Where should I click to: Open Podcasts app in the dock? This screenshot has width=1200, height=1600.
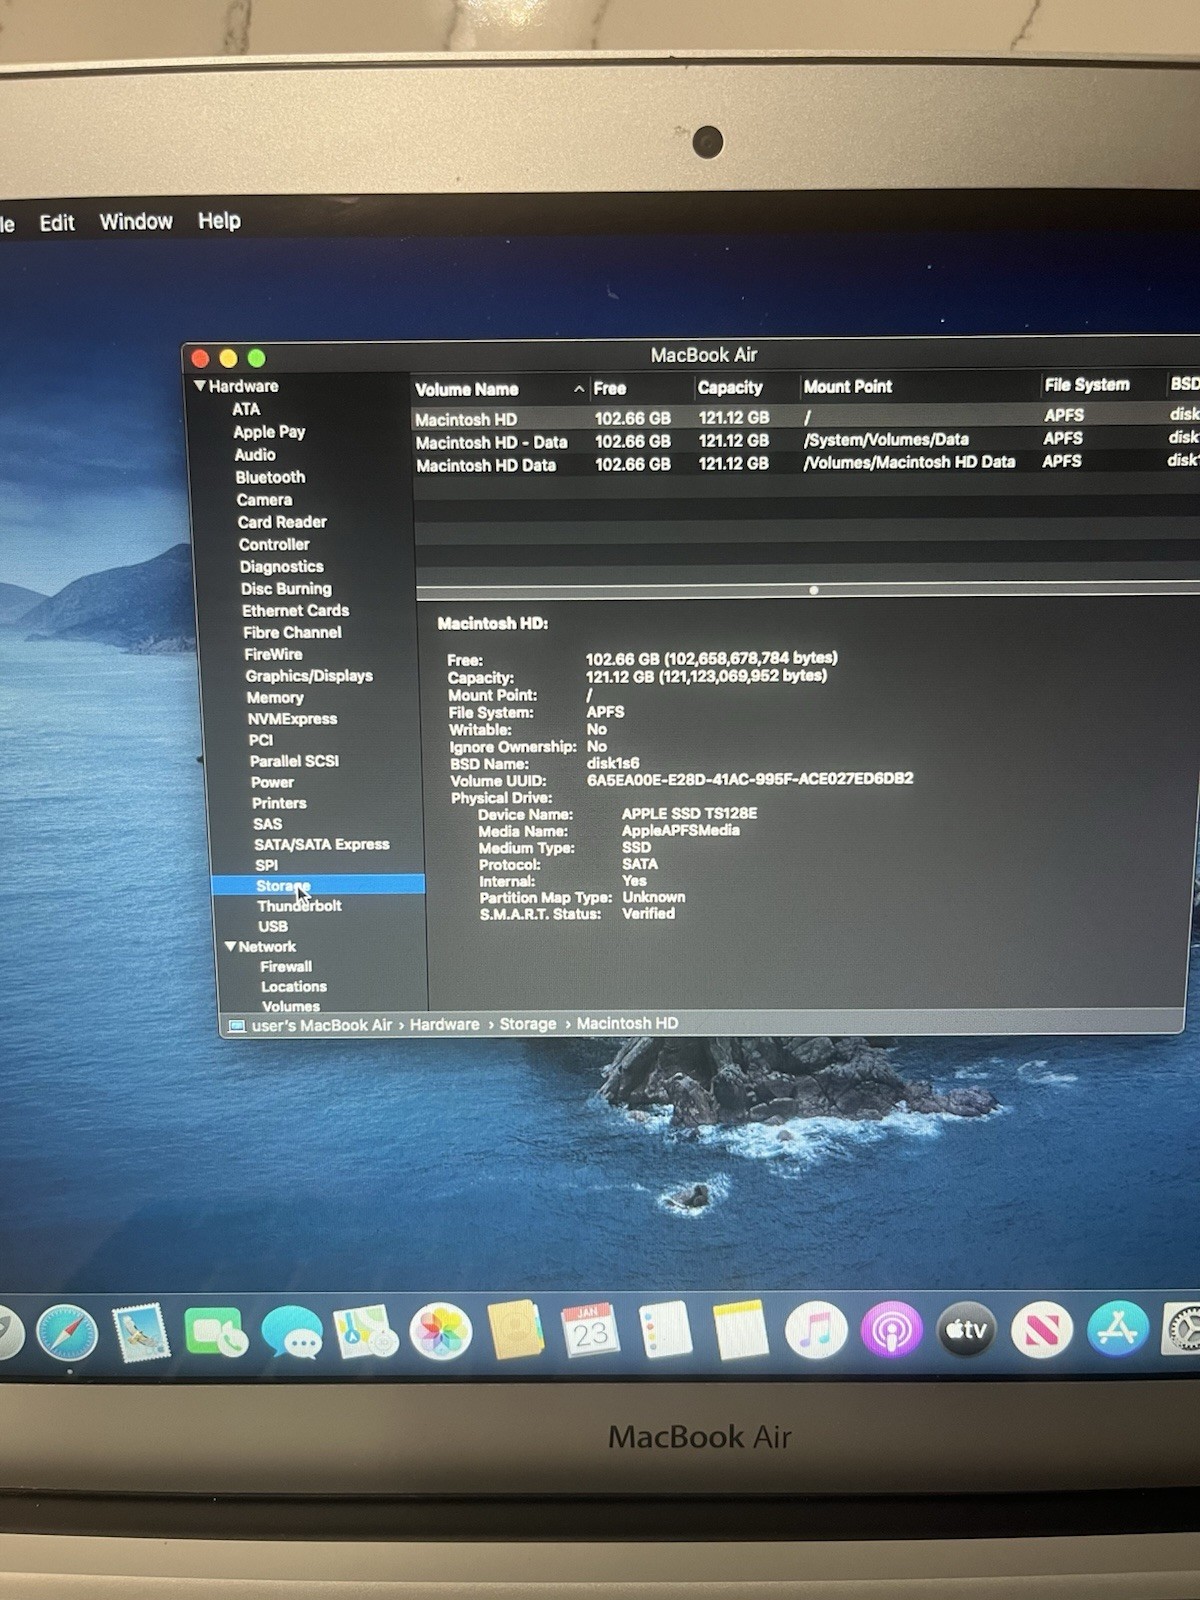pos(890,1330)
